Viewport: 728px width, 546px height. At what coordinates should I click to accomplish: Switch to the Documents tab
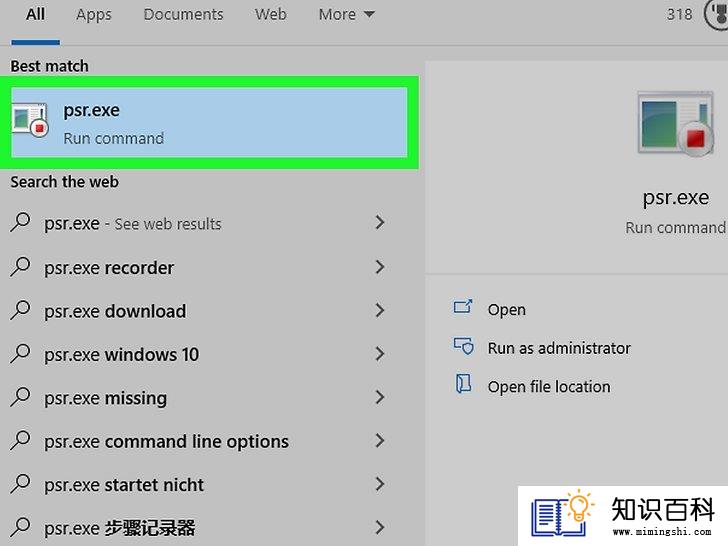[183, 14]
